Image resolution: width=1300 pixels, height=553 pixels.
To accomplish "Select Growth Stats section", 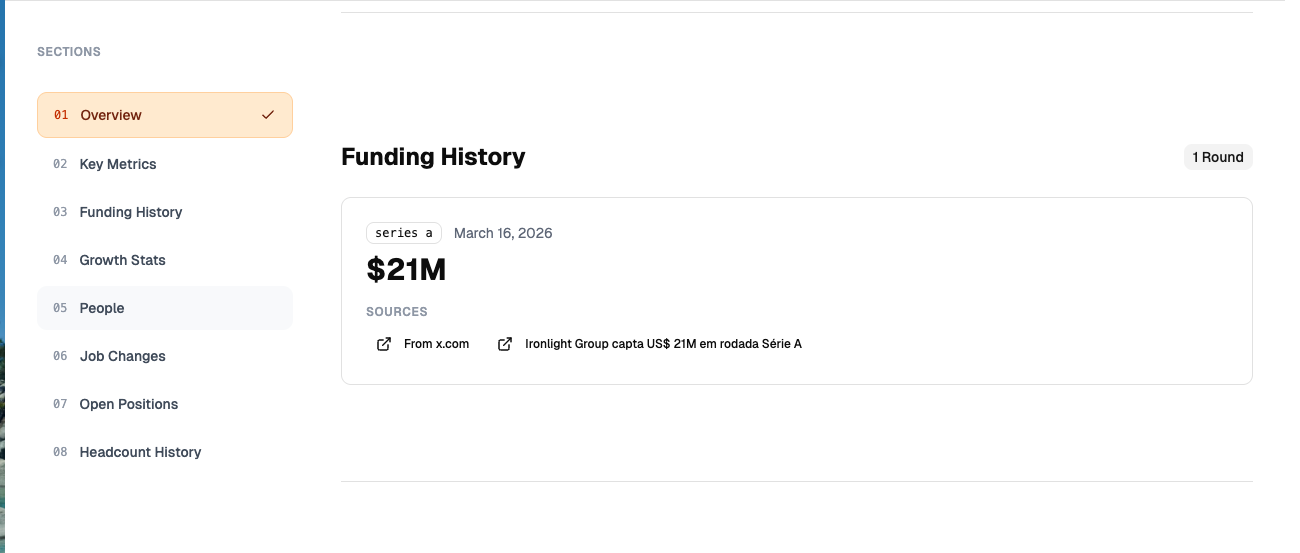I will [123, 260].
